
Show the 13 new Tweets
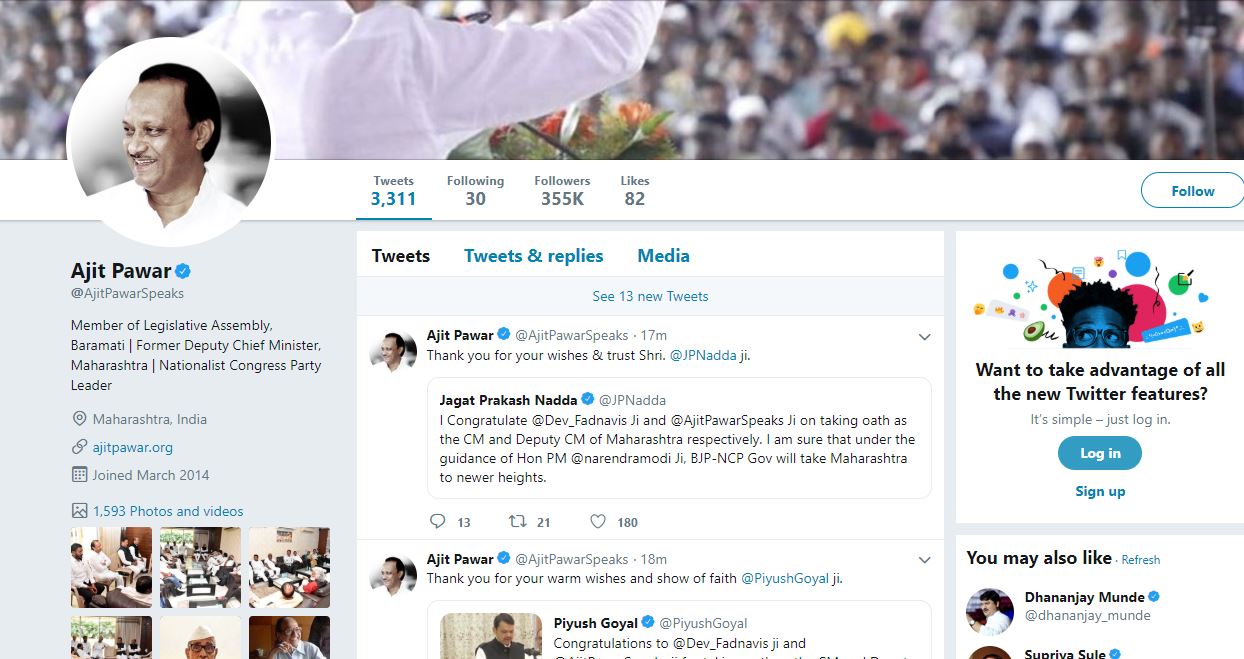coord(650,296)
